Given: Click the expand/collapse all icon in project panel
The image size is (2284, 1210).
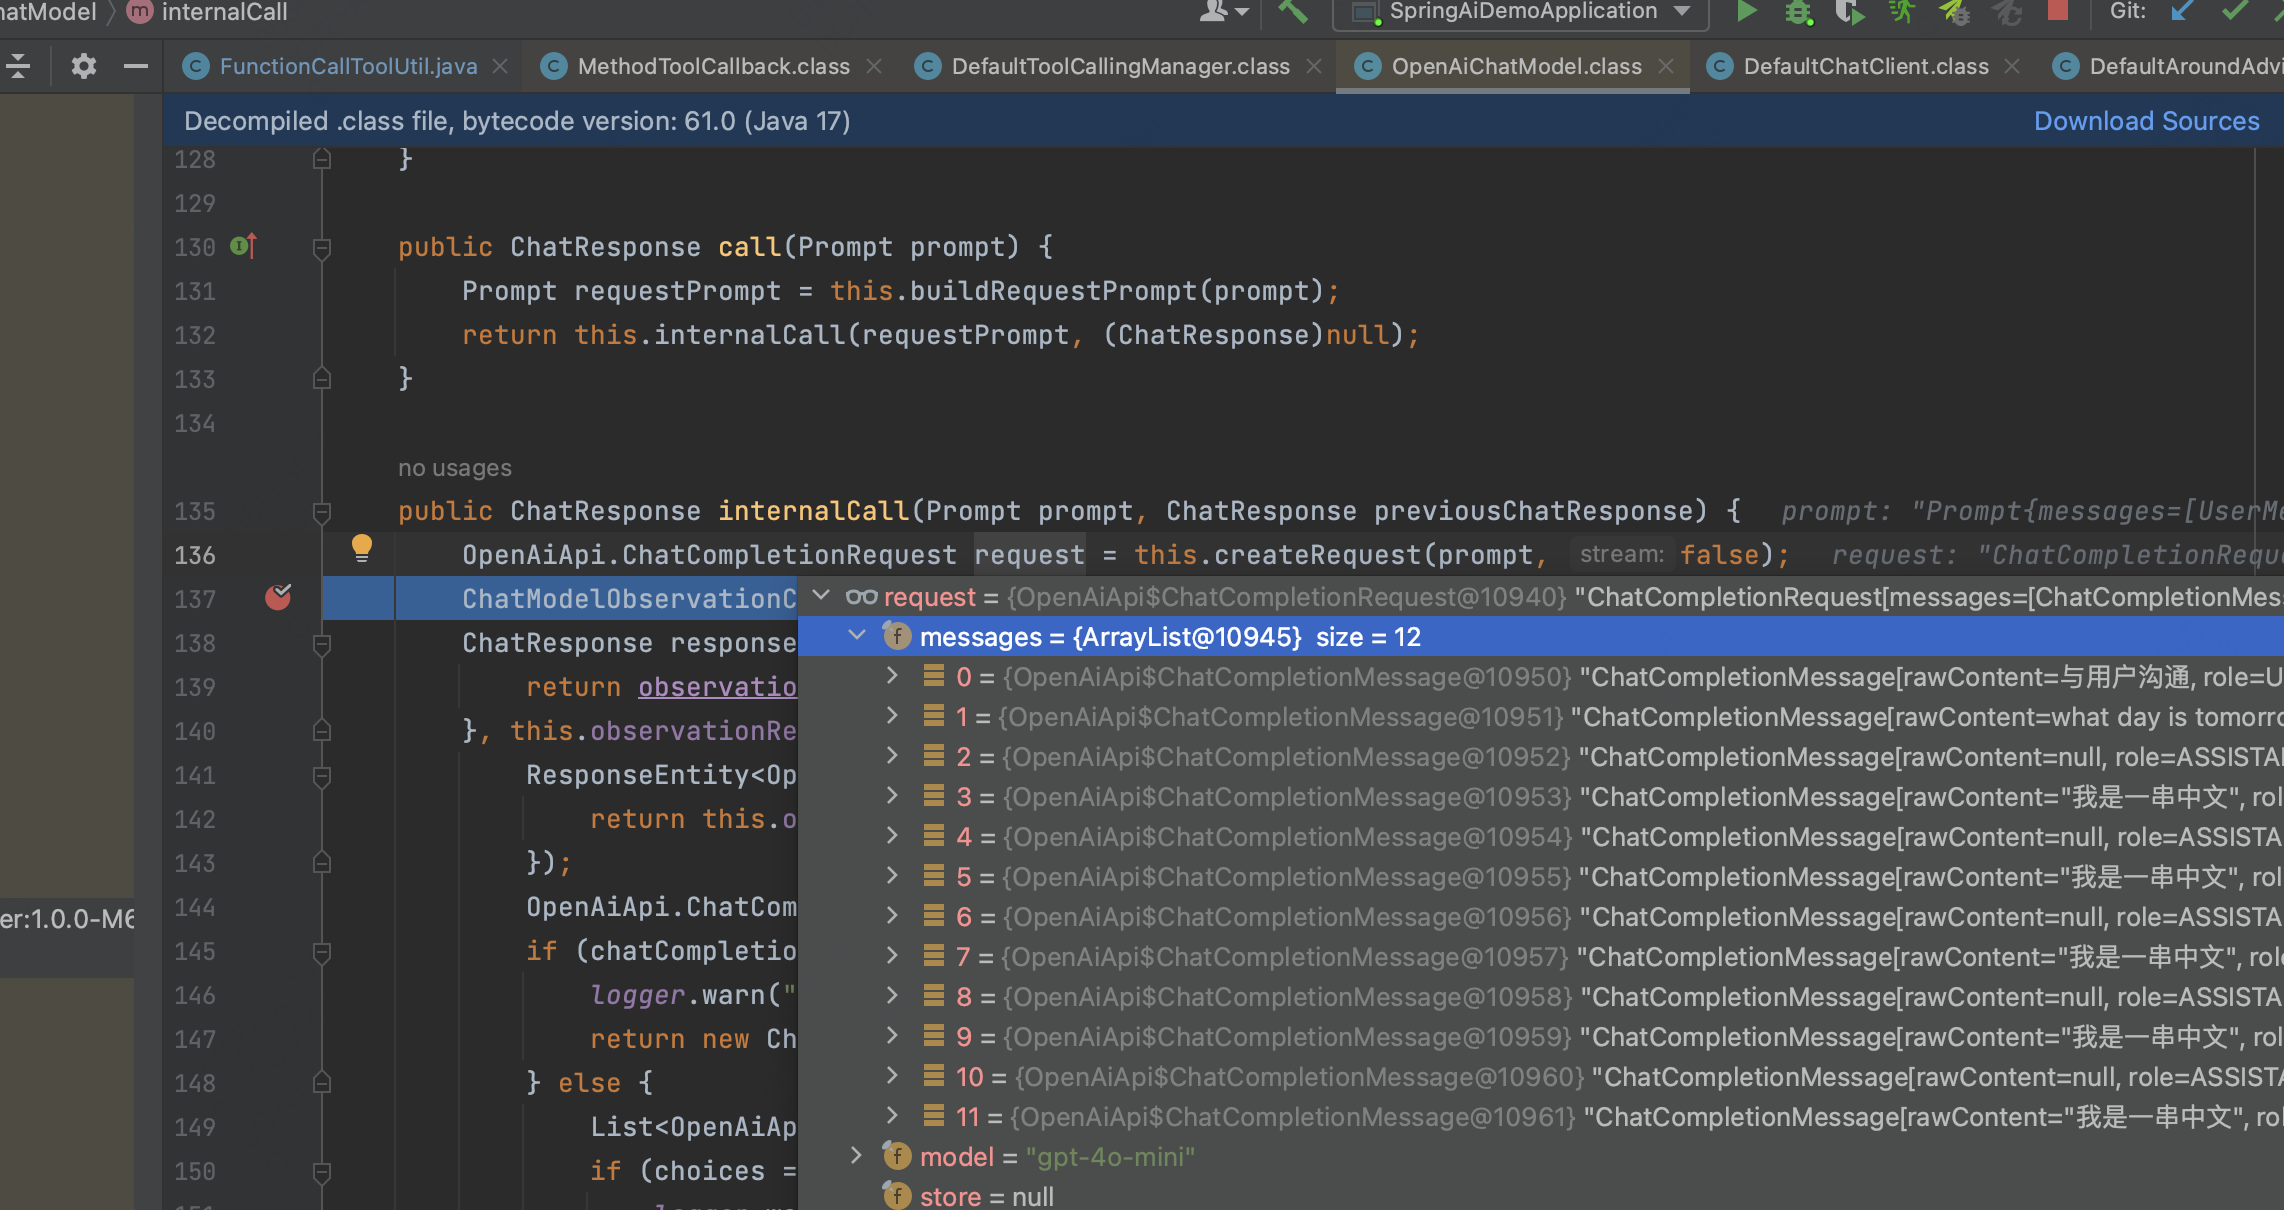Looking at the screenshot, I should tap(18, 66).
